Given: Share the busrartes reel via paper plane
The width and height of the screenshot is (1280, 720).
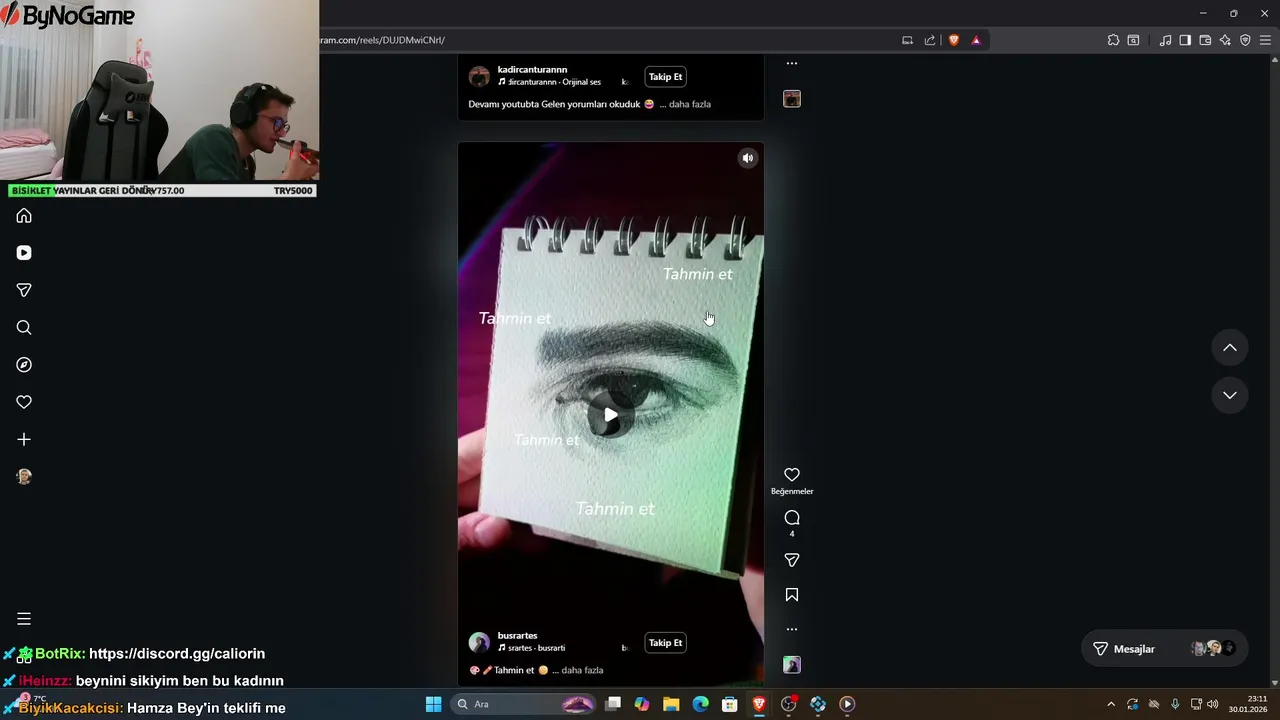Looking at the screenshot, I should click(792, 561).
